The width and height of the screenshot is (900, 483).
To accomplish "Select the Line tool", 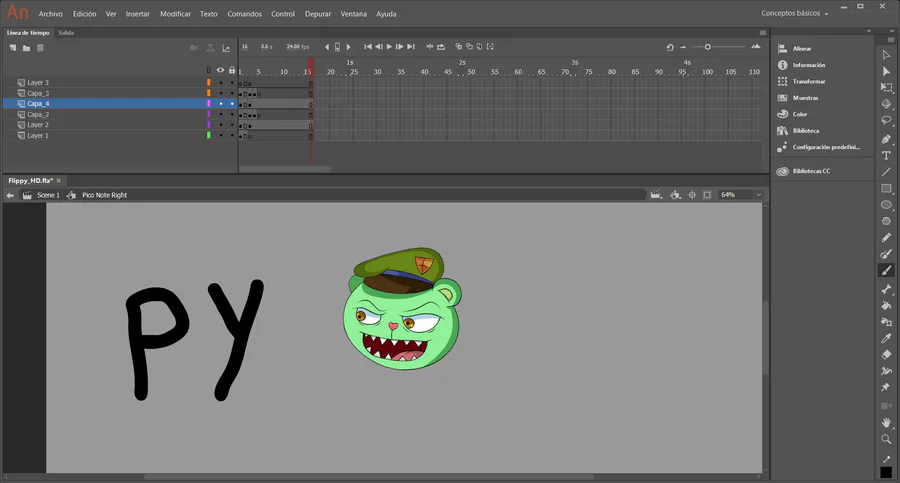I will pyautogui.click(x=886, y=172).
